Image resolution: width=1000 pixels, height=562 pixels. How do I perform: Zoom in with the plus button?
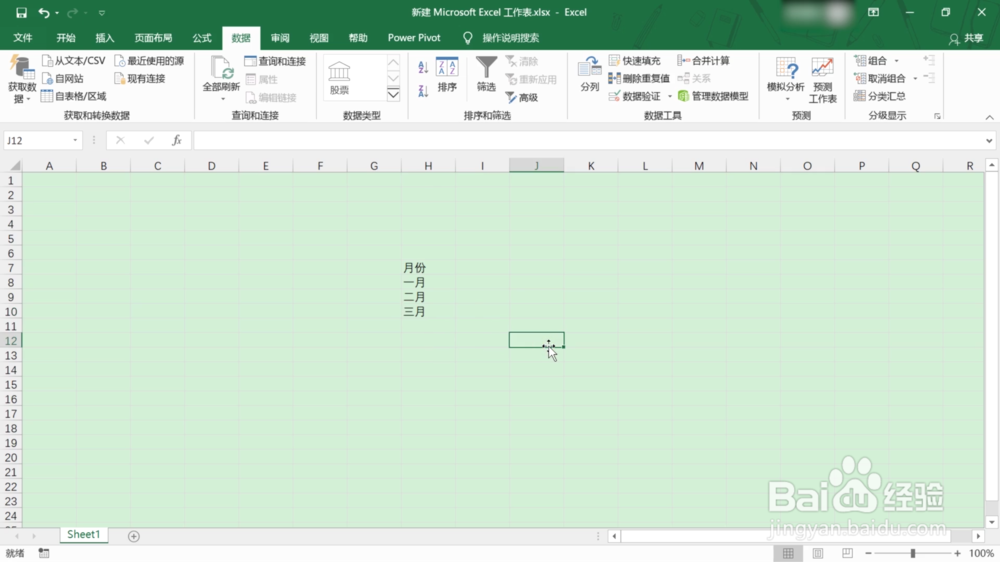(x=957, y=553)
